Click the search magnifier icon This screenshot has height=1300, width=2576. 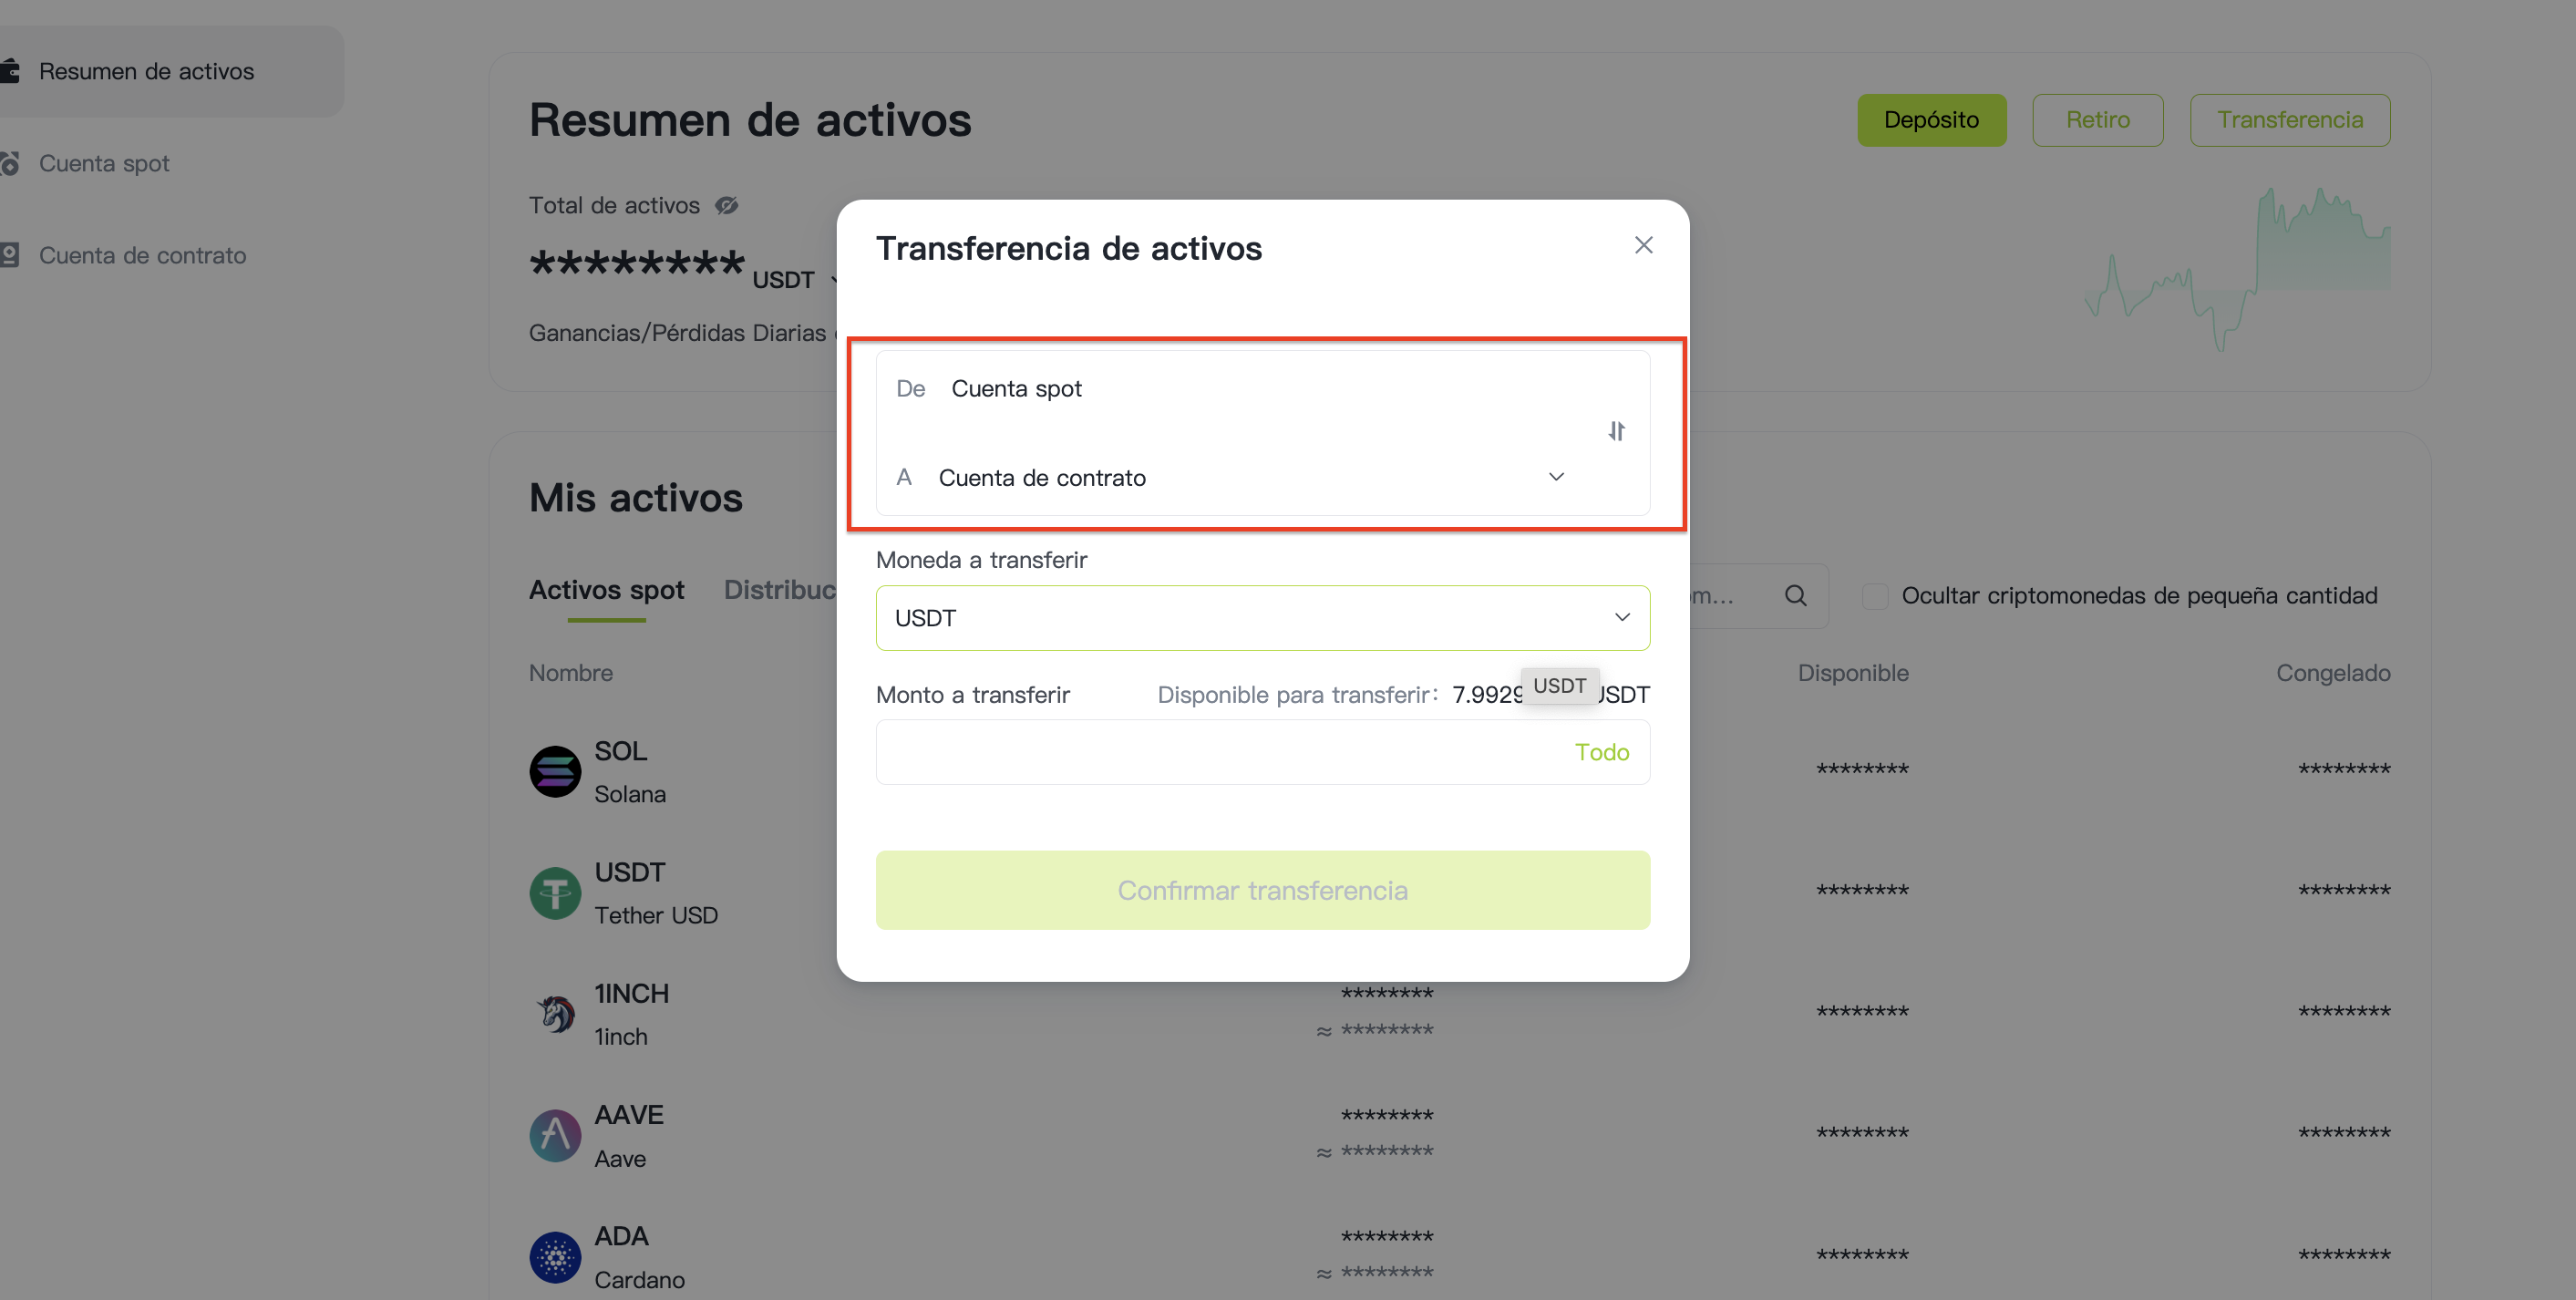coord(1796,596)
